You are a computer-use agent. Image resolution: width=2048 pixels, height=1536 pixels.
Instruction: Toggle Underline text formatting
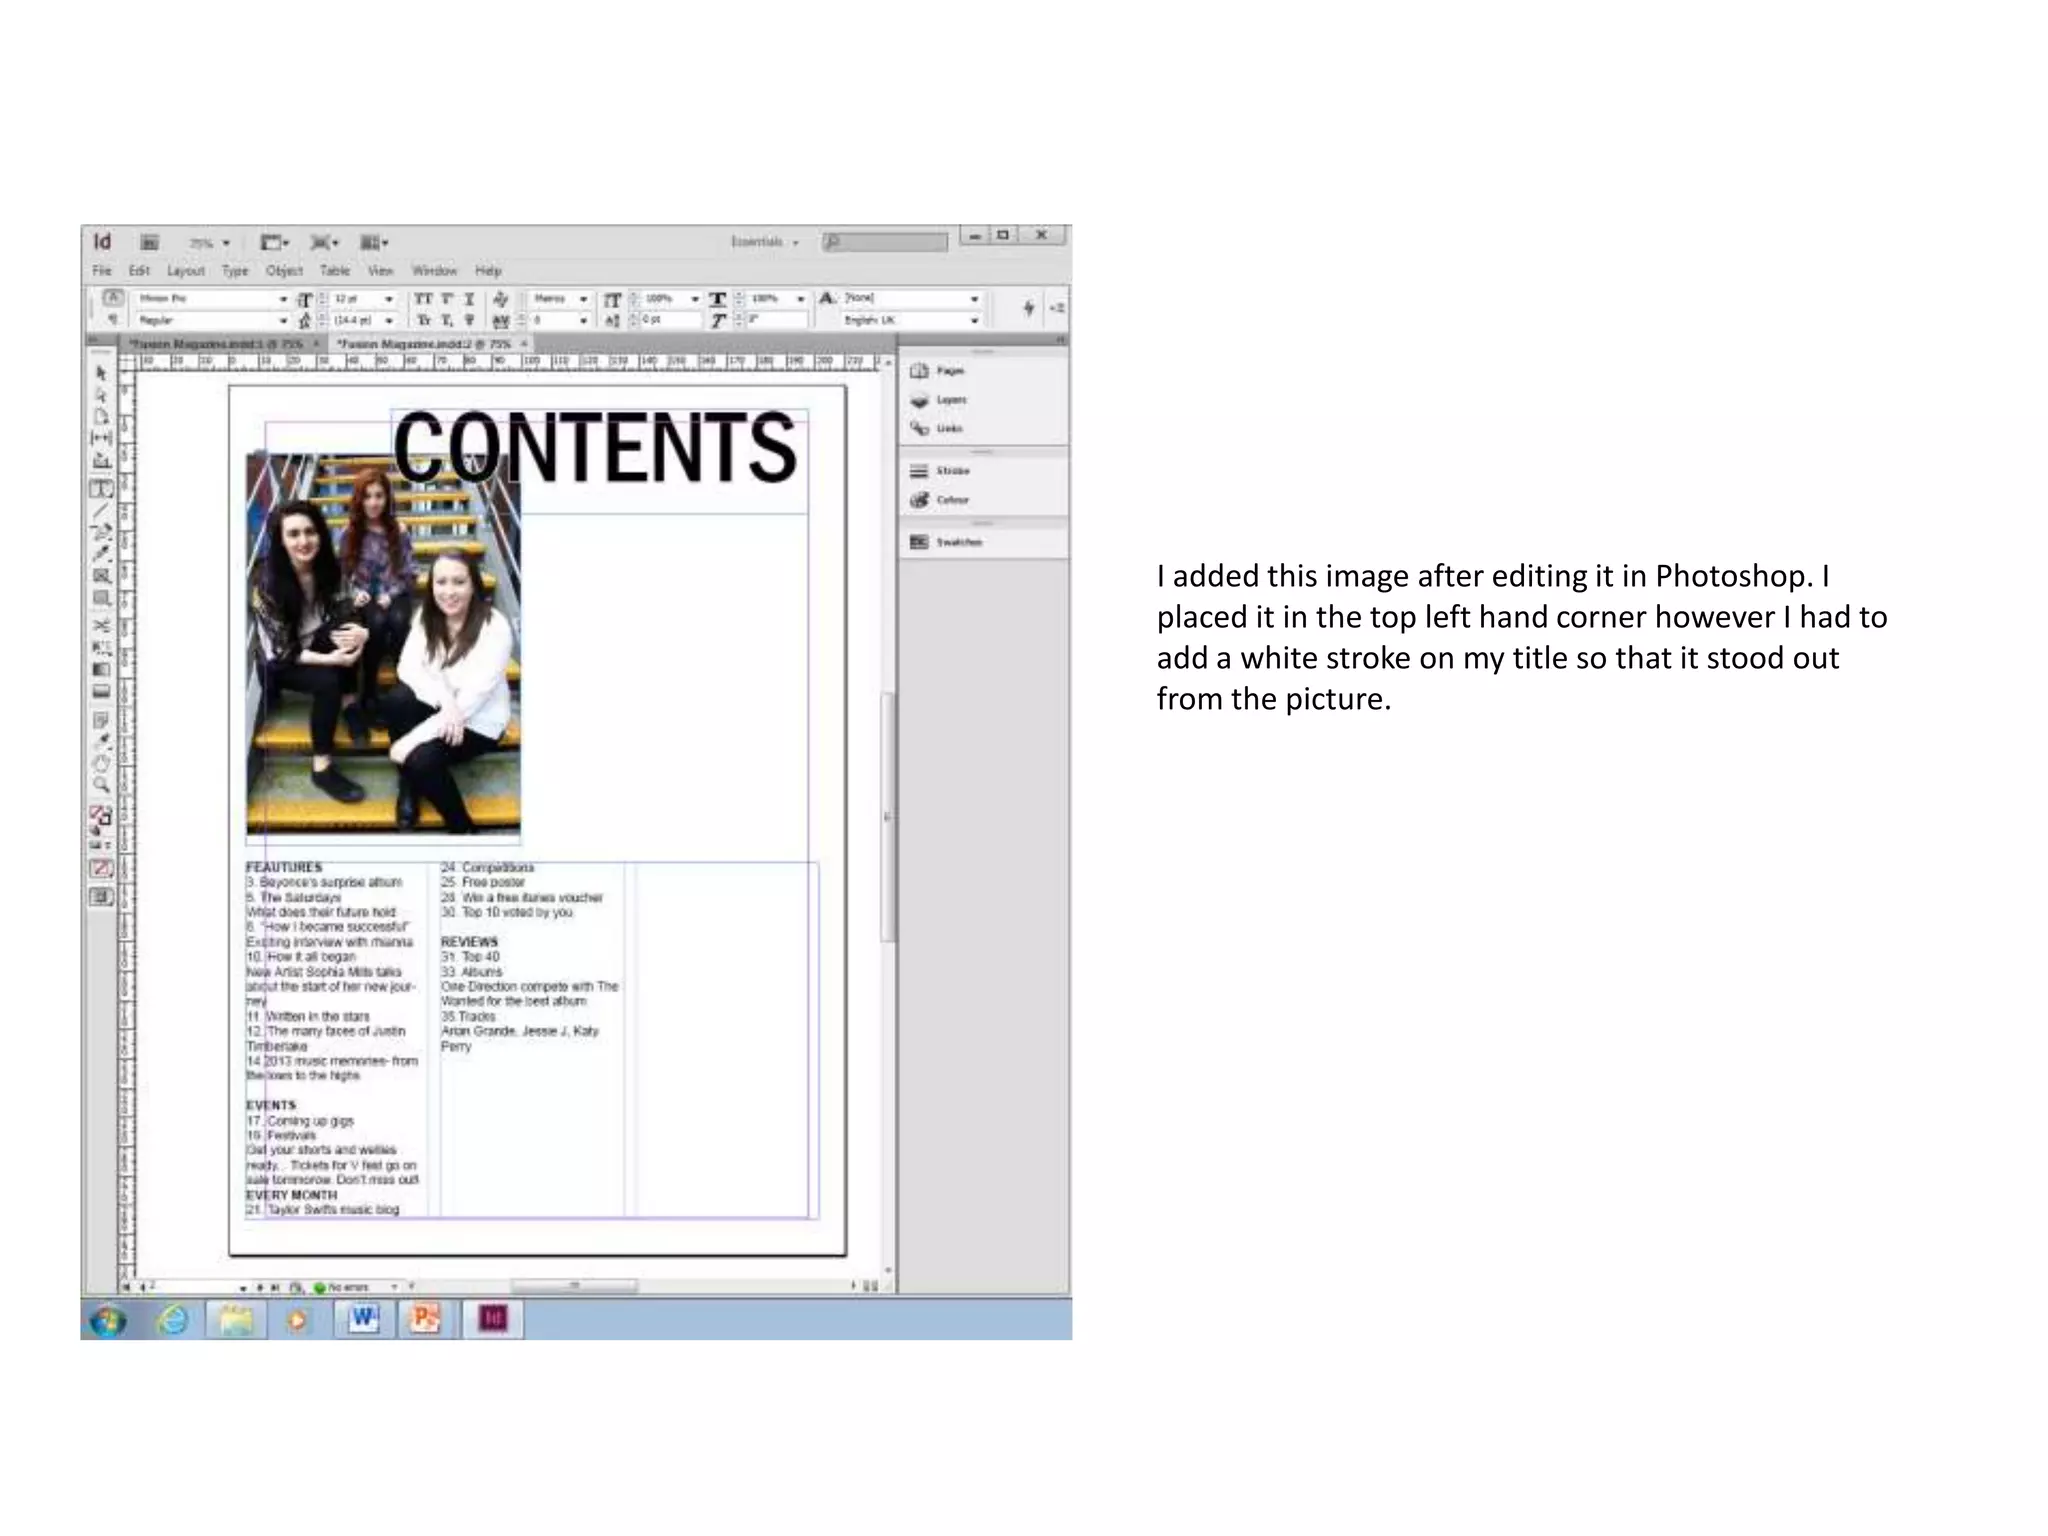pos(469,299)
